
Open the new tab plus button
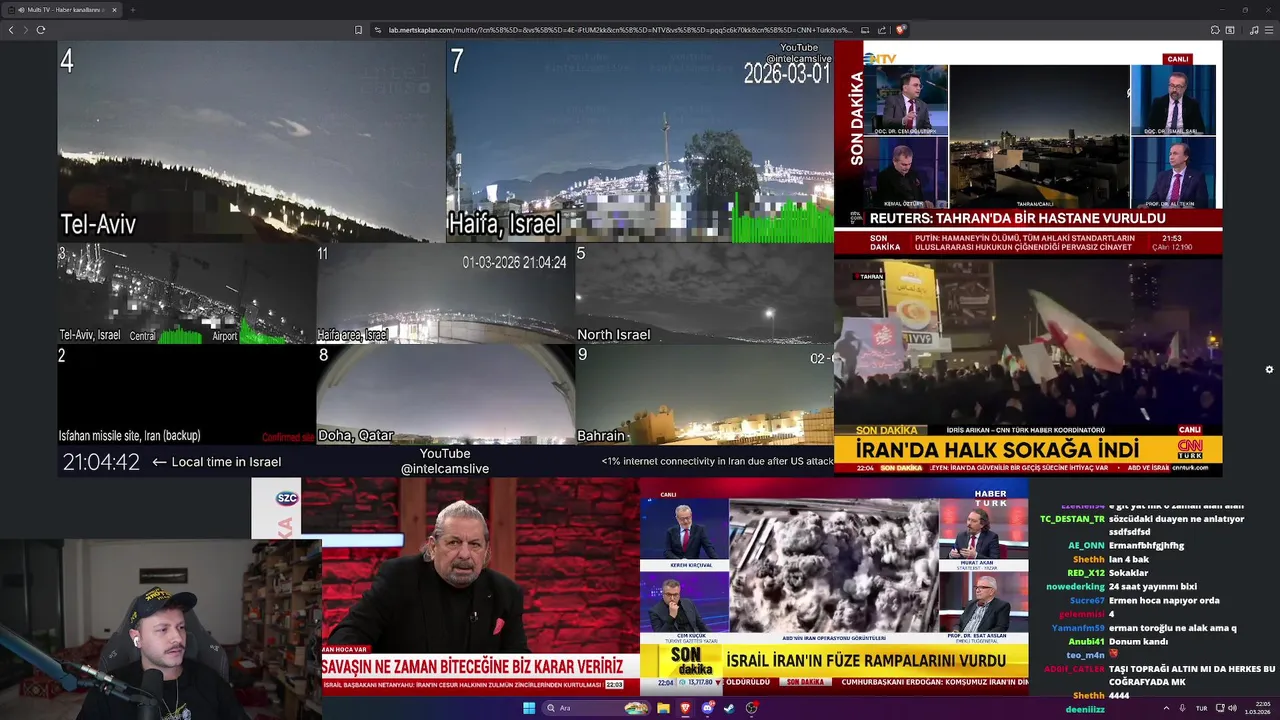[132, 10]
